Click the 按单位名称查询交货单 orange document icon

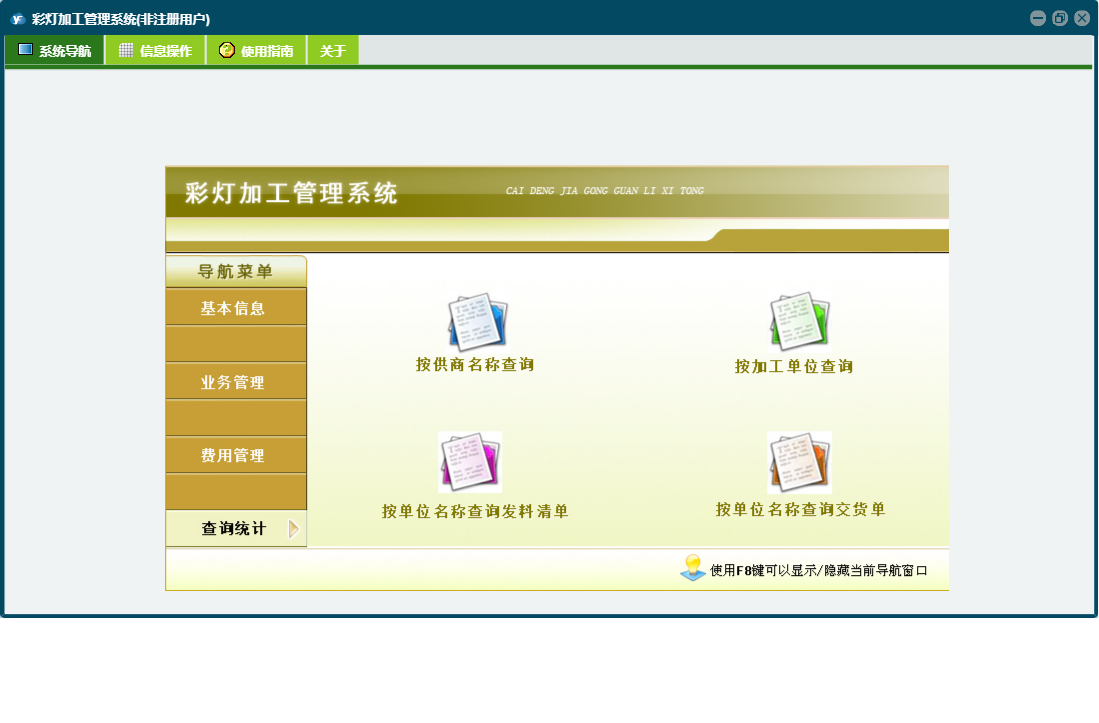800,462
